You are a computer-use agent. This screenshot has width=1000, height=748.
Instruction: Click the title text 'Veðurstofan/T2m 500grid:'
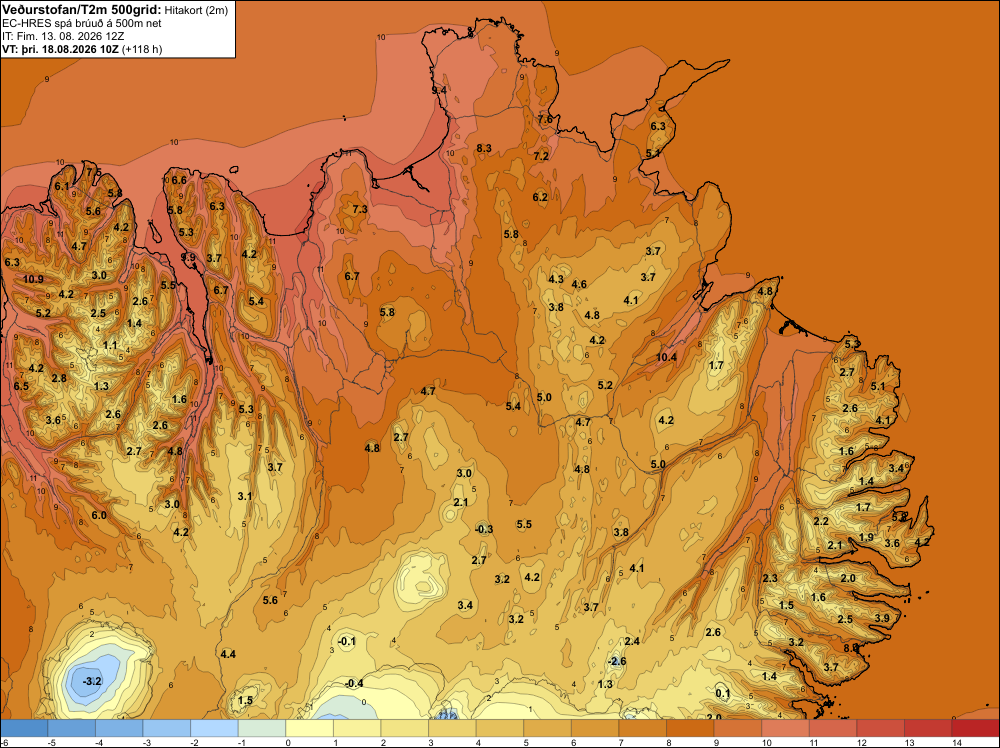point(82,9)
